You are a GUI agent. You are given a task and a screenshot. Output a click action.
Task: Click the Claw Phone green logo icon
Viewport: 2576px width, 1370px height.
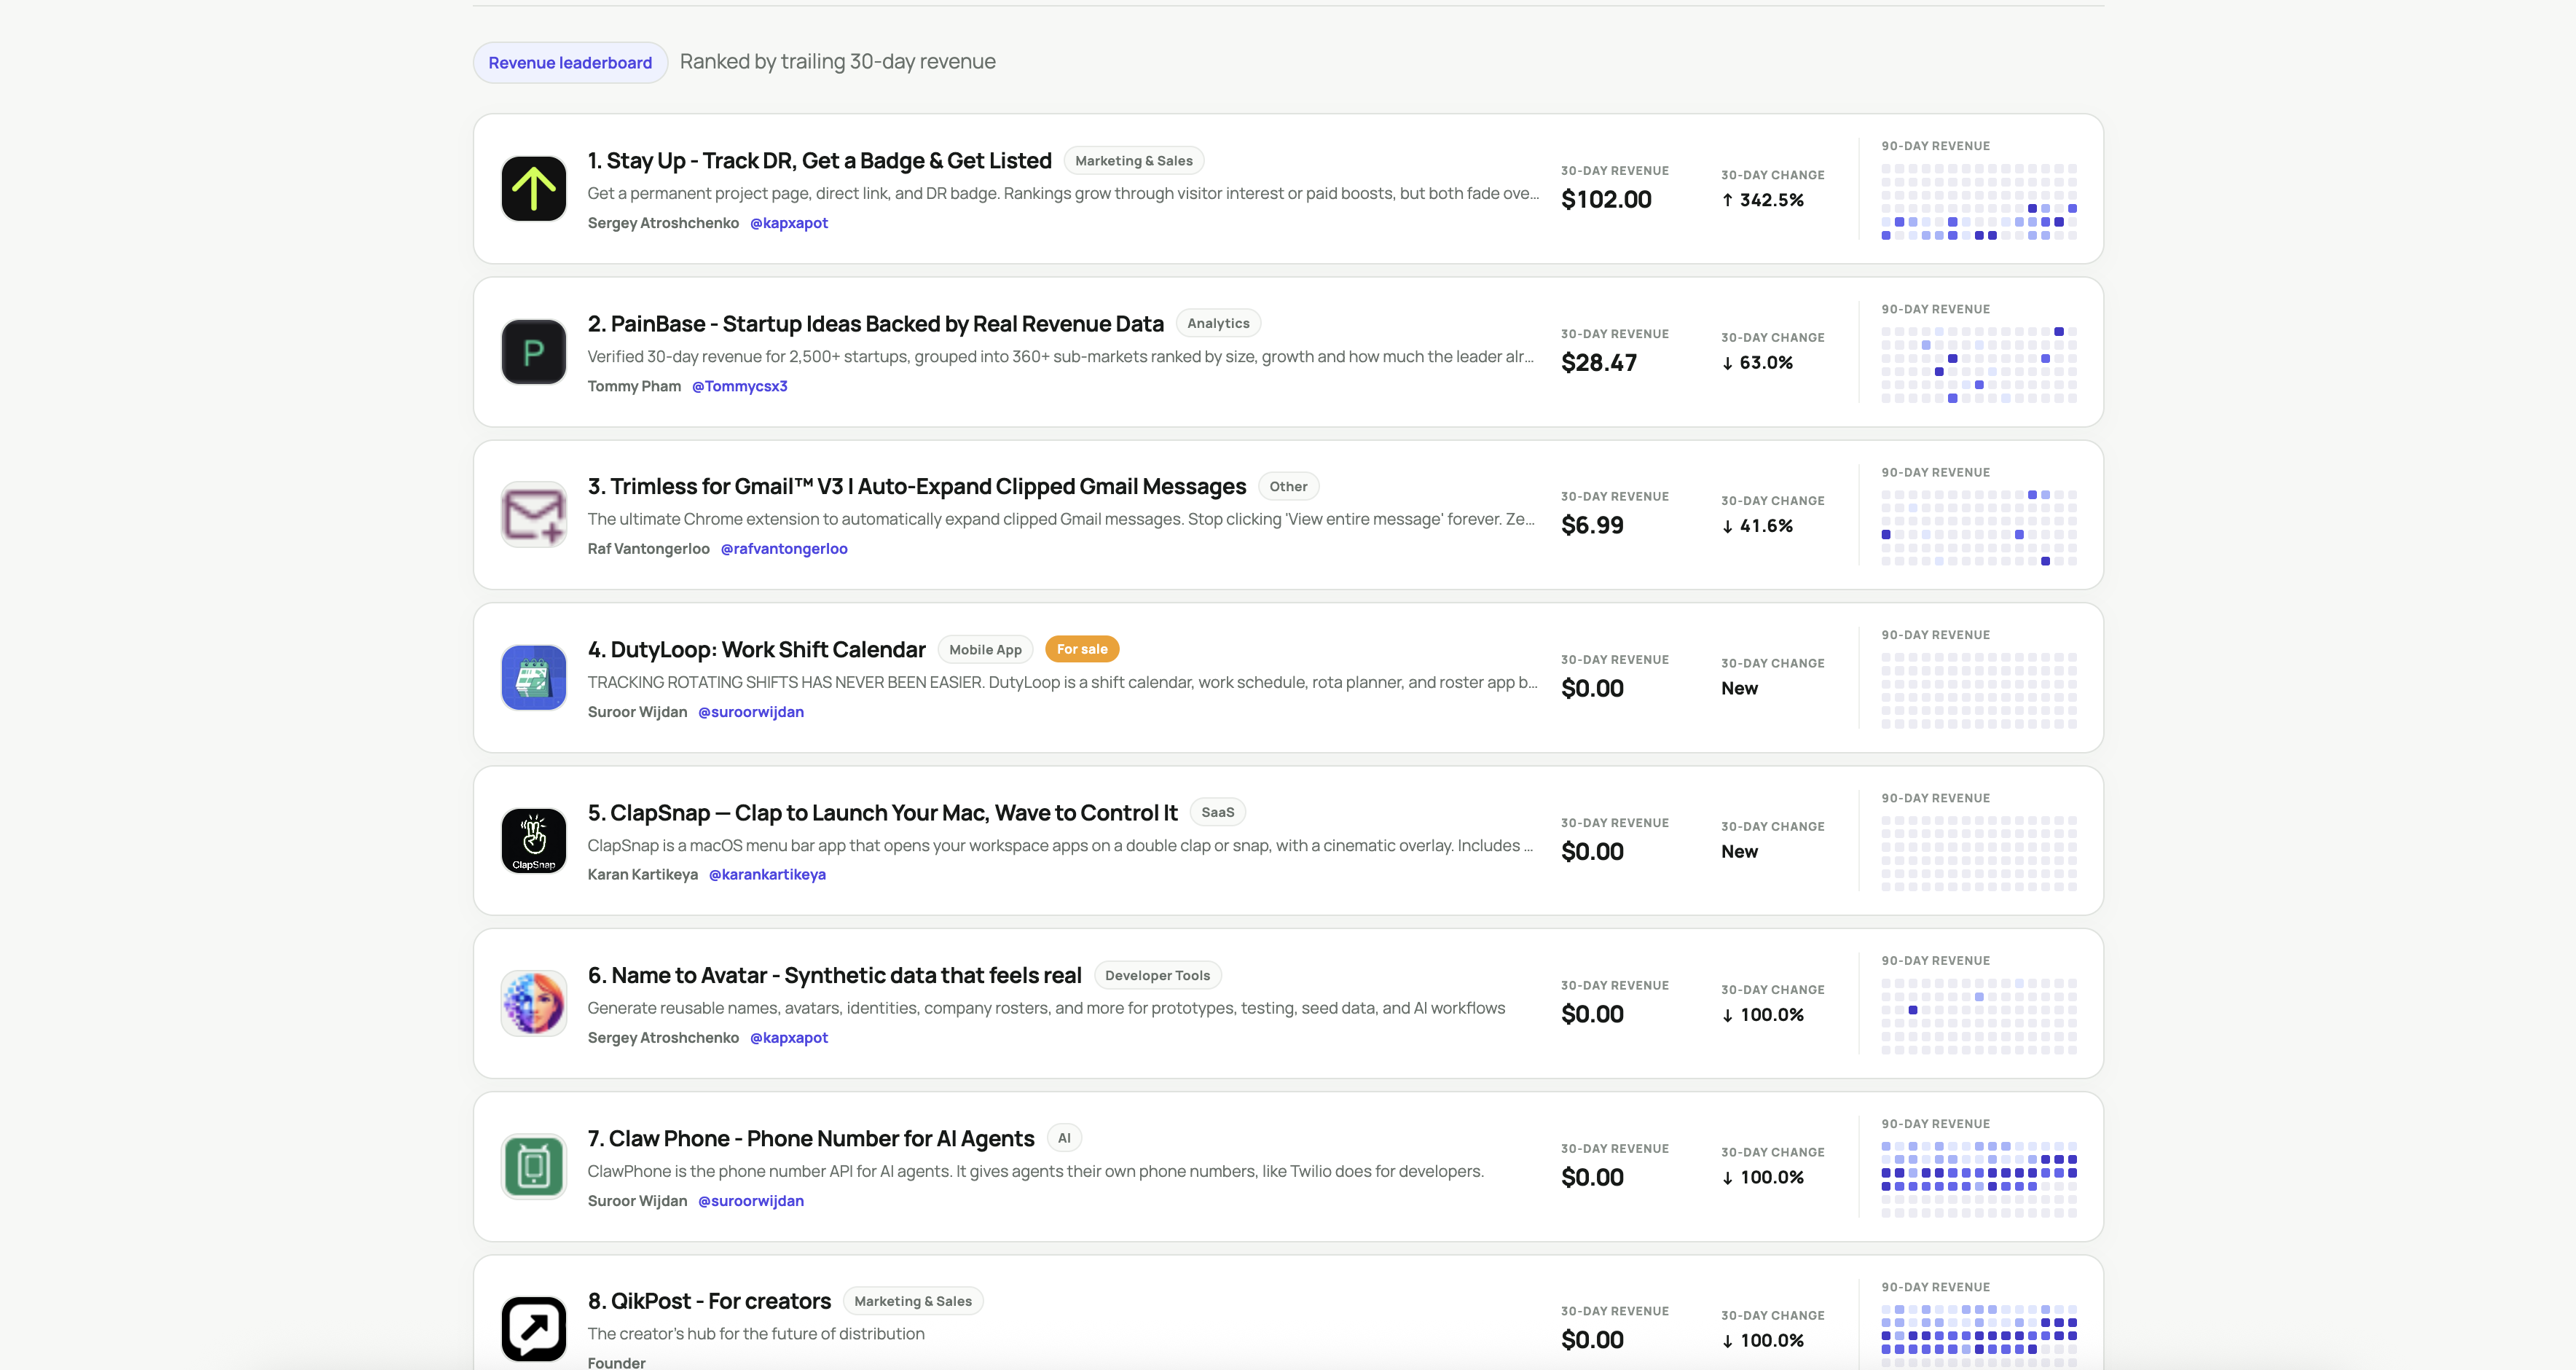click(533, 1166)
